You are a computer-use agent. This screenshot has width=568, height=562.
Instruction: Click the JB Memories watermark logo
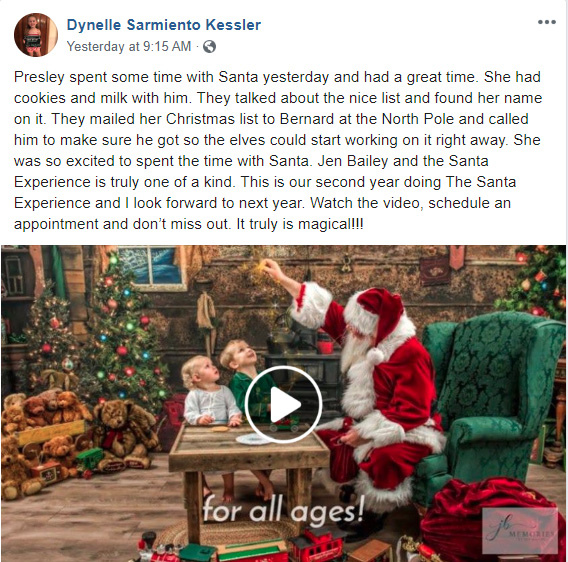coord(520,531)
